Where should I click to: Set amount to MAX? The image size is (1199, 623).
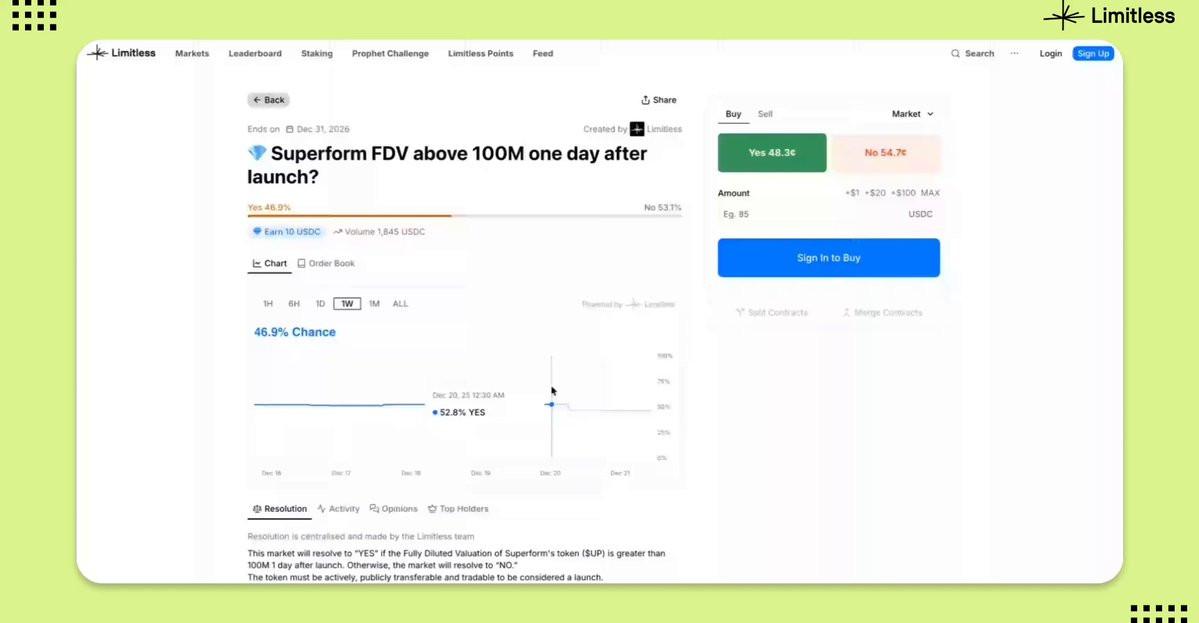coord(930,193)
